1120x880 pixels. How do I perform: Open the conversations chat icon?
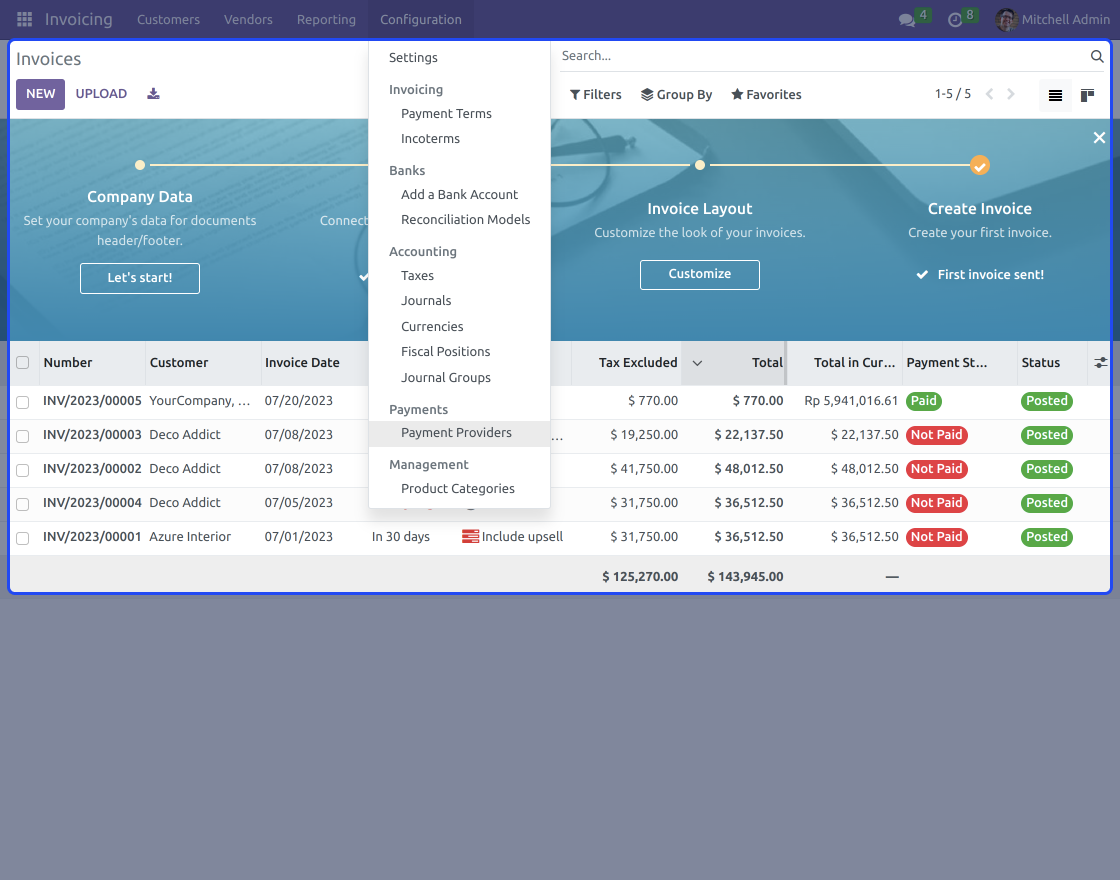(x=907, y=20)
